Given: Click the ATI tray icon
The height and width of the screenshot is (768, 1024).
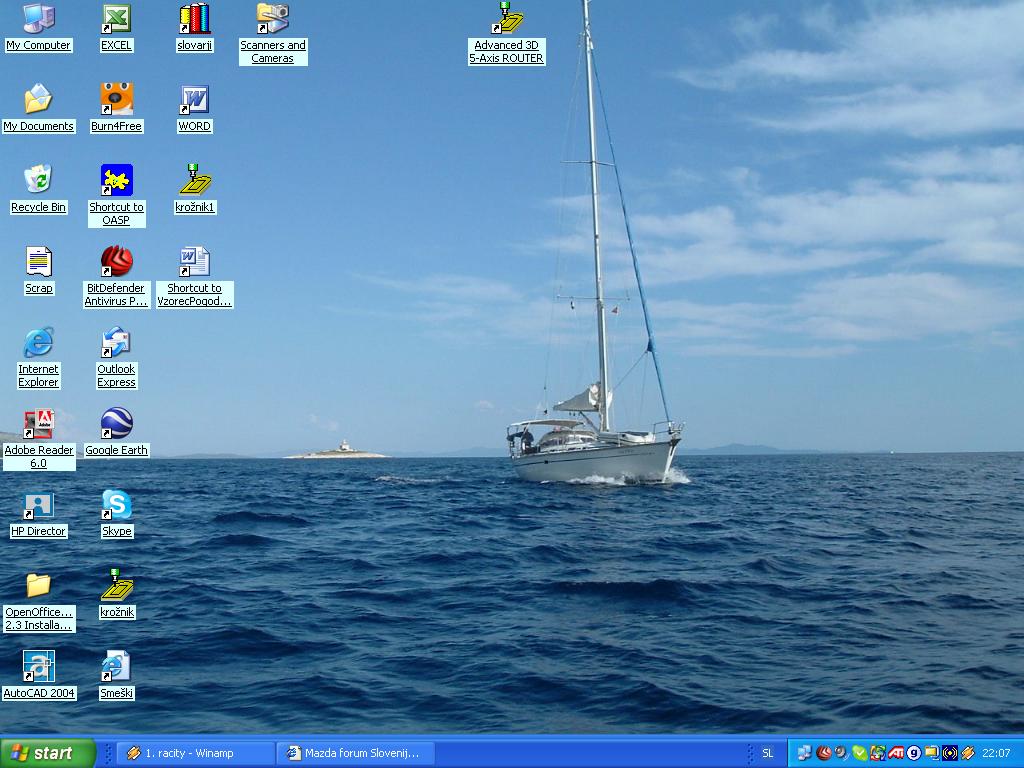Looking at the screenshot, I should click(895, 753).
